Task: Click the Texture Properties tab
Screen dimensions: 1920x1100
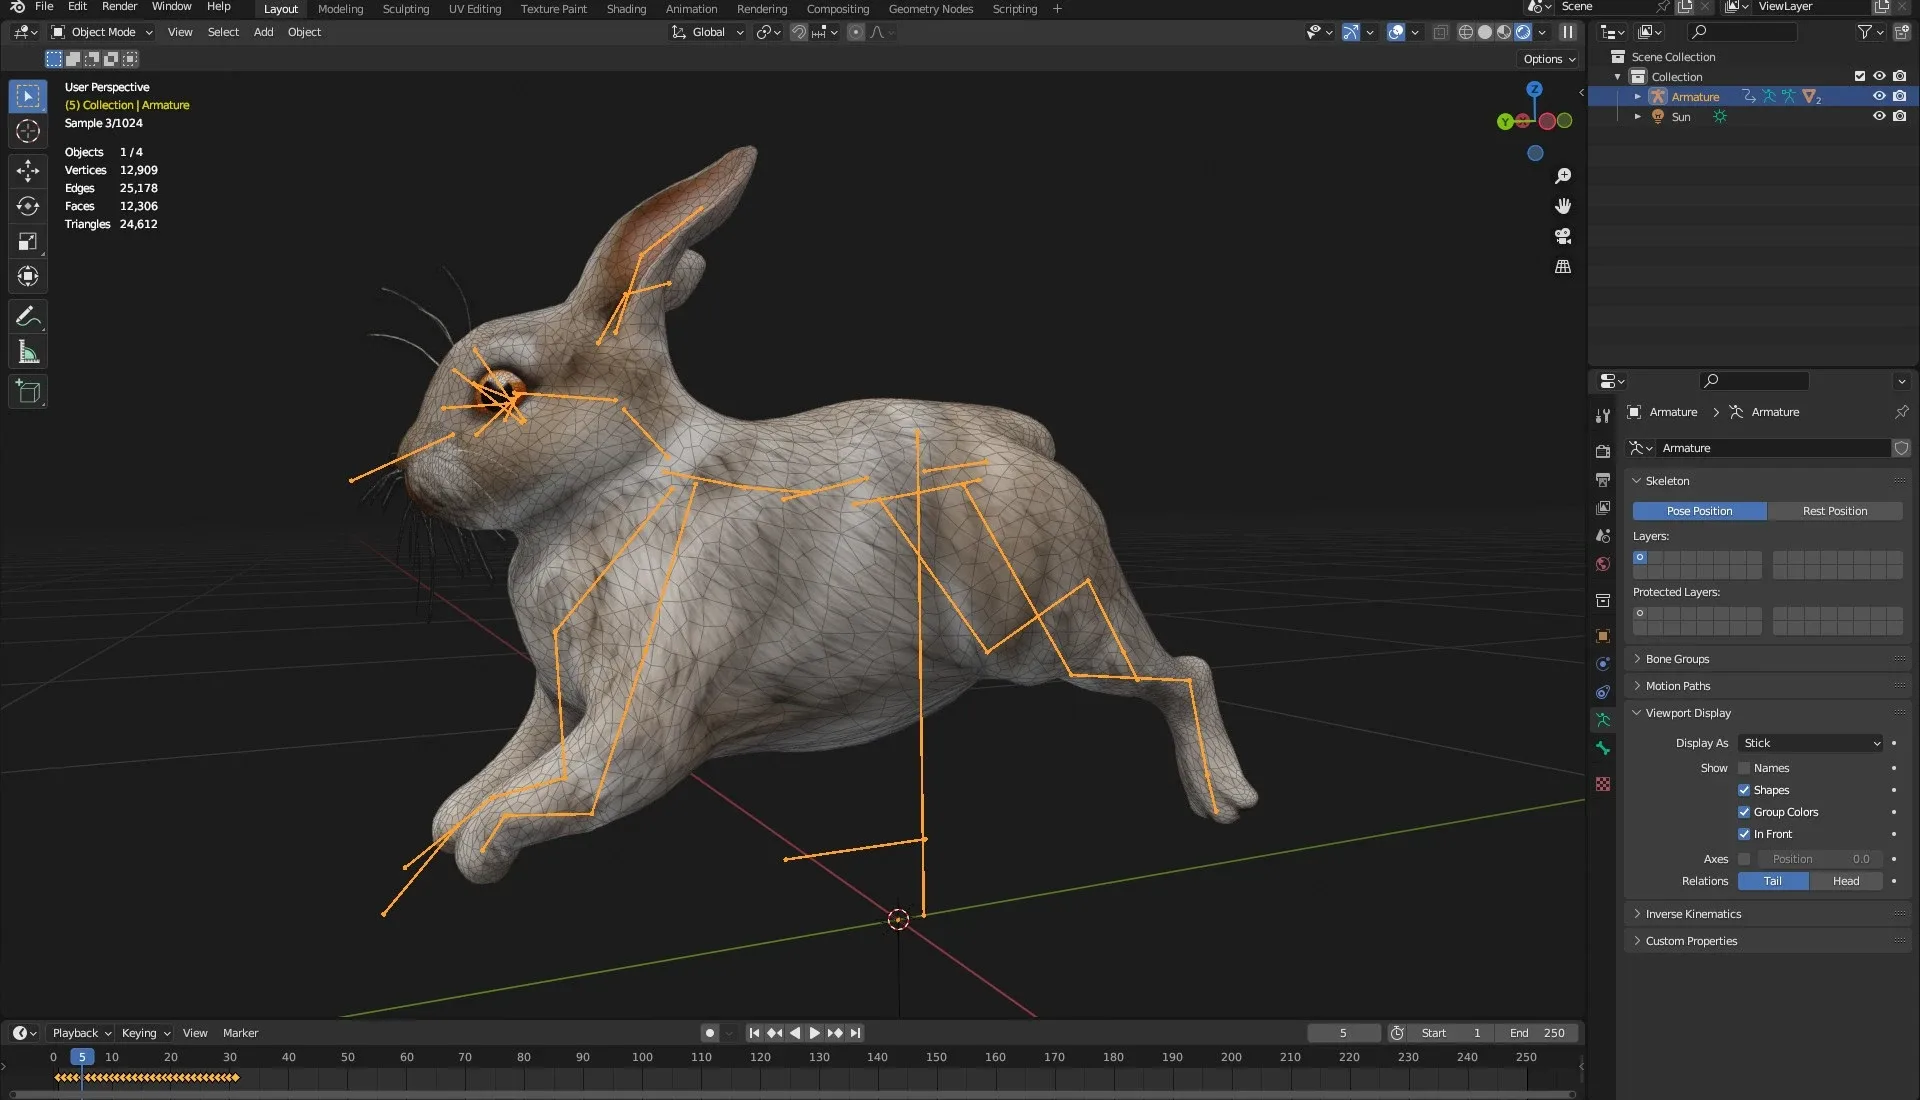Action: [x=1602, y=785]
